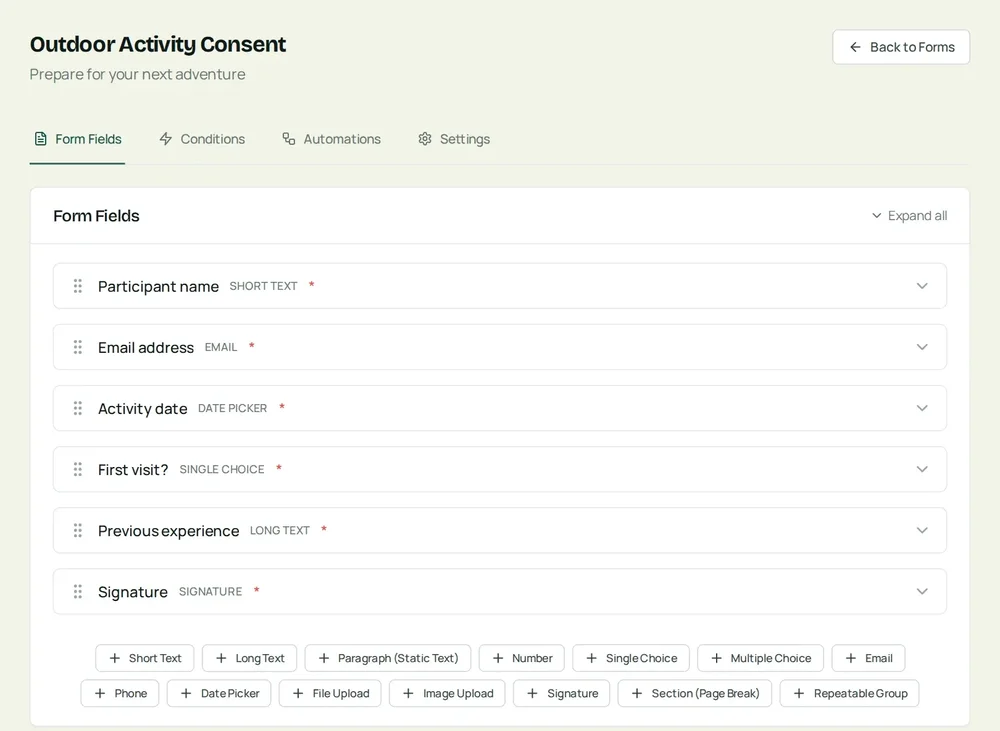This screenshot has width=1000, height=731.
Task: Click the plus icon on Repeatable Group
Action: 798,693
